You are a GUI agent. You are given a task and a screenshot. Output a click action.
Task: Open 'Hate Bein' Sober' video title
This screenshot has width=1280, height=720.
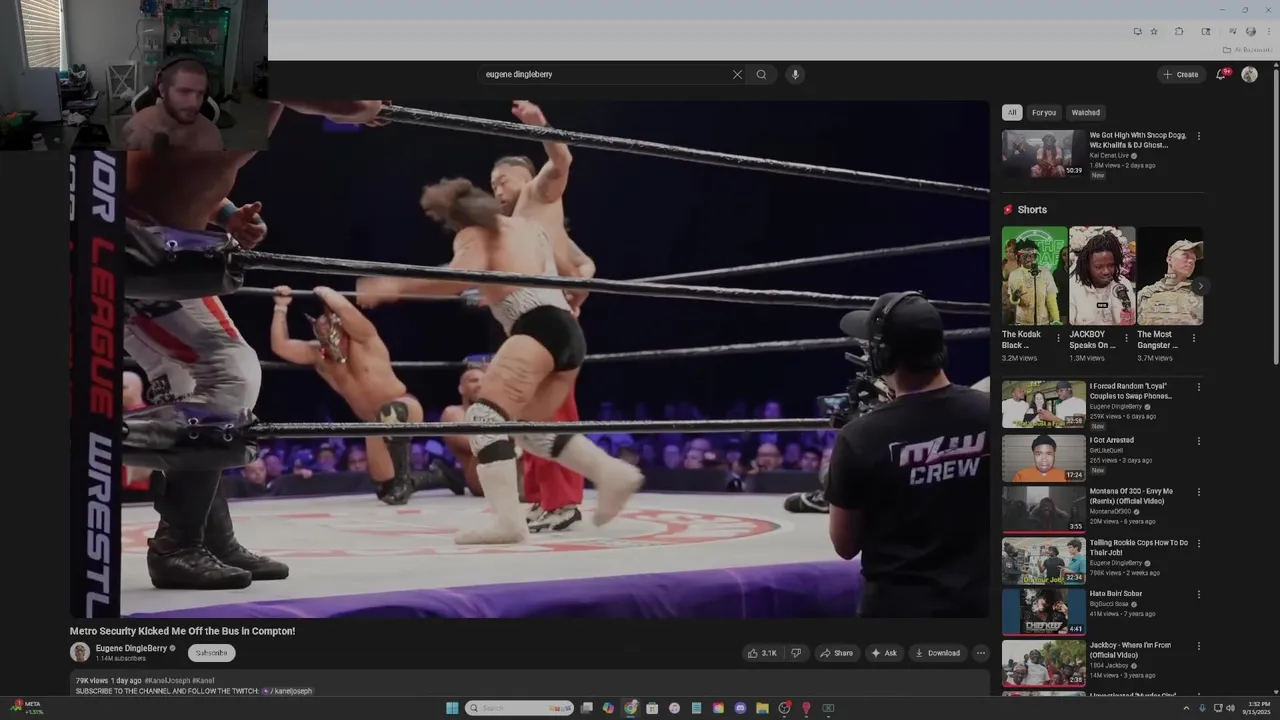[x=1116, y=594]
